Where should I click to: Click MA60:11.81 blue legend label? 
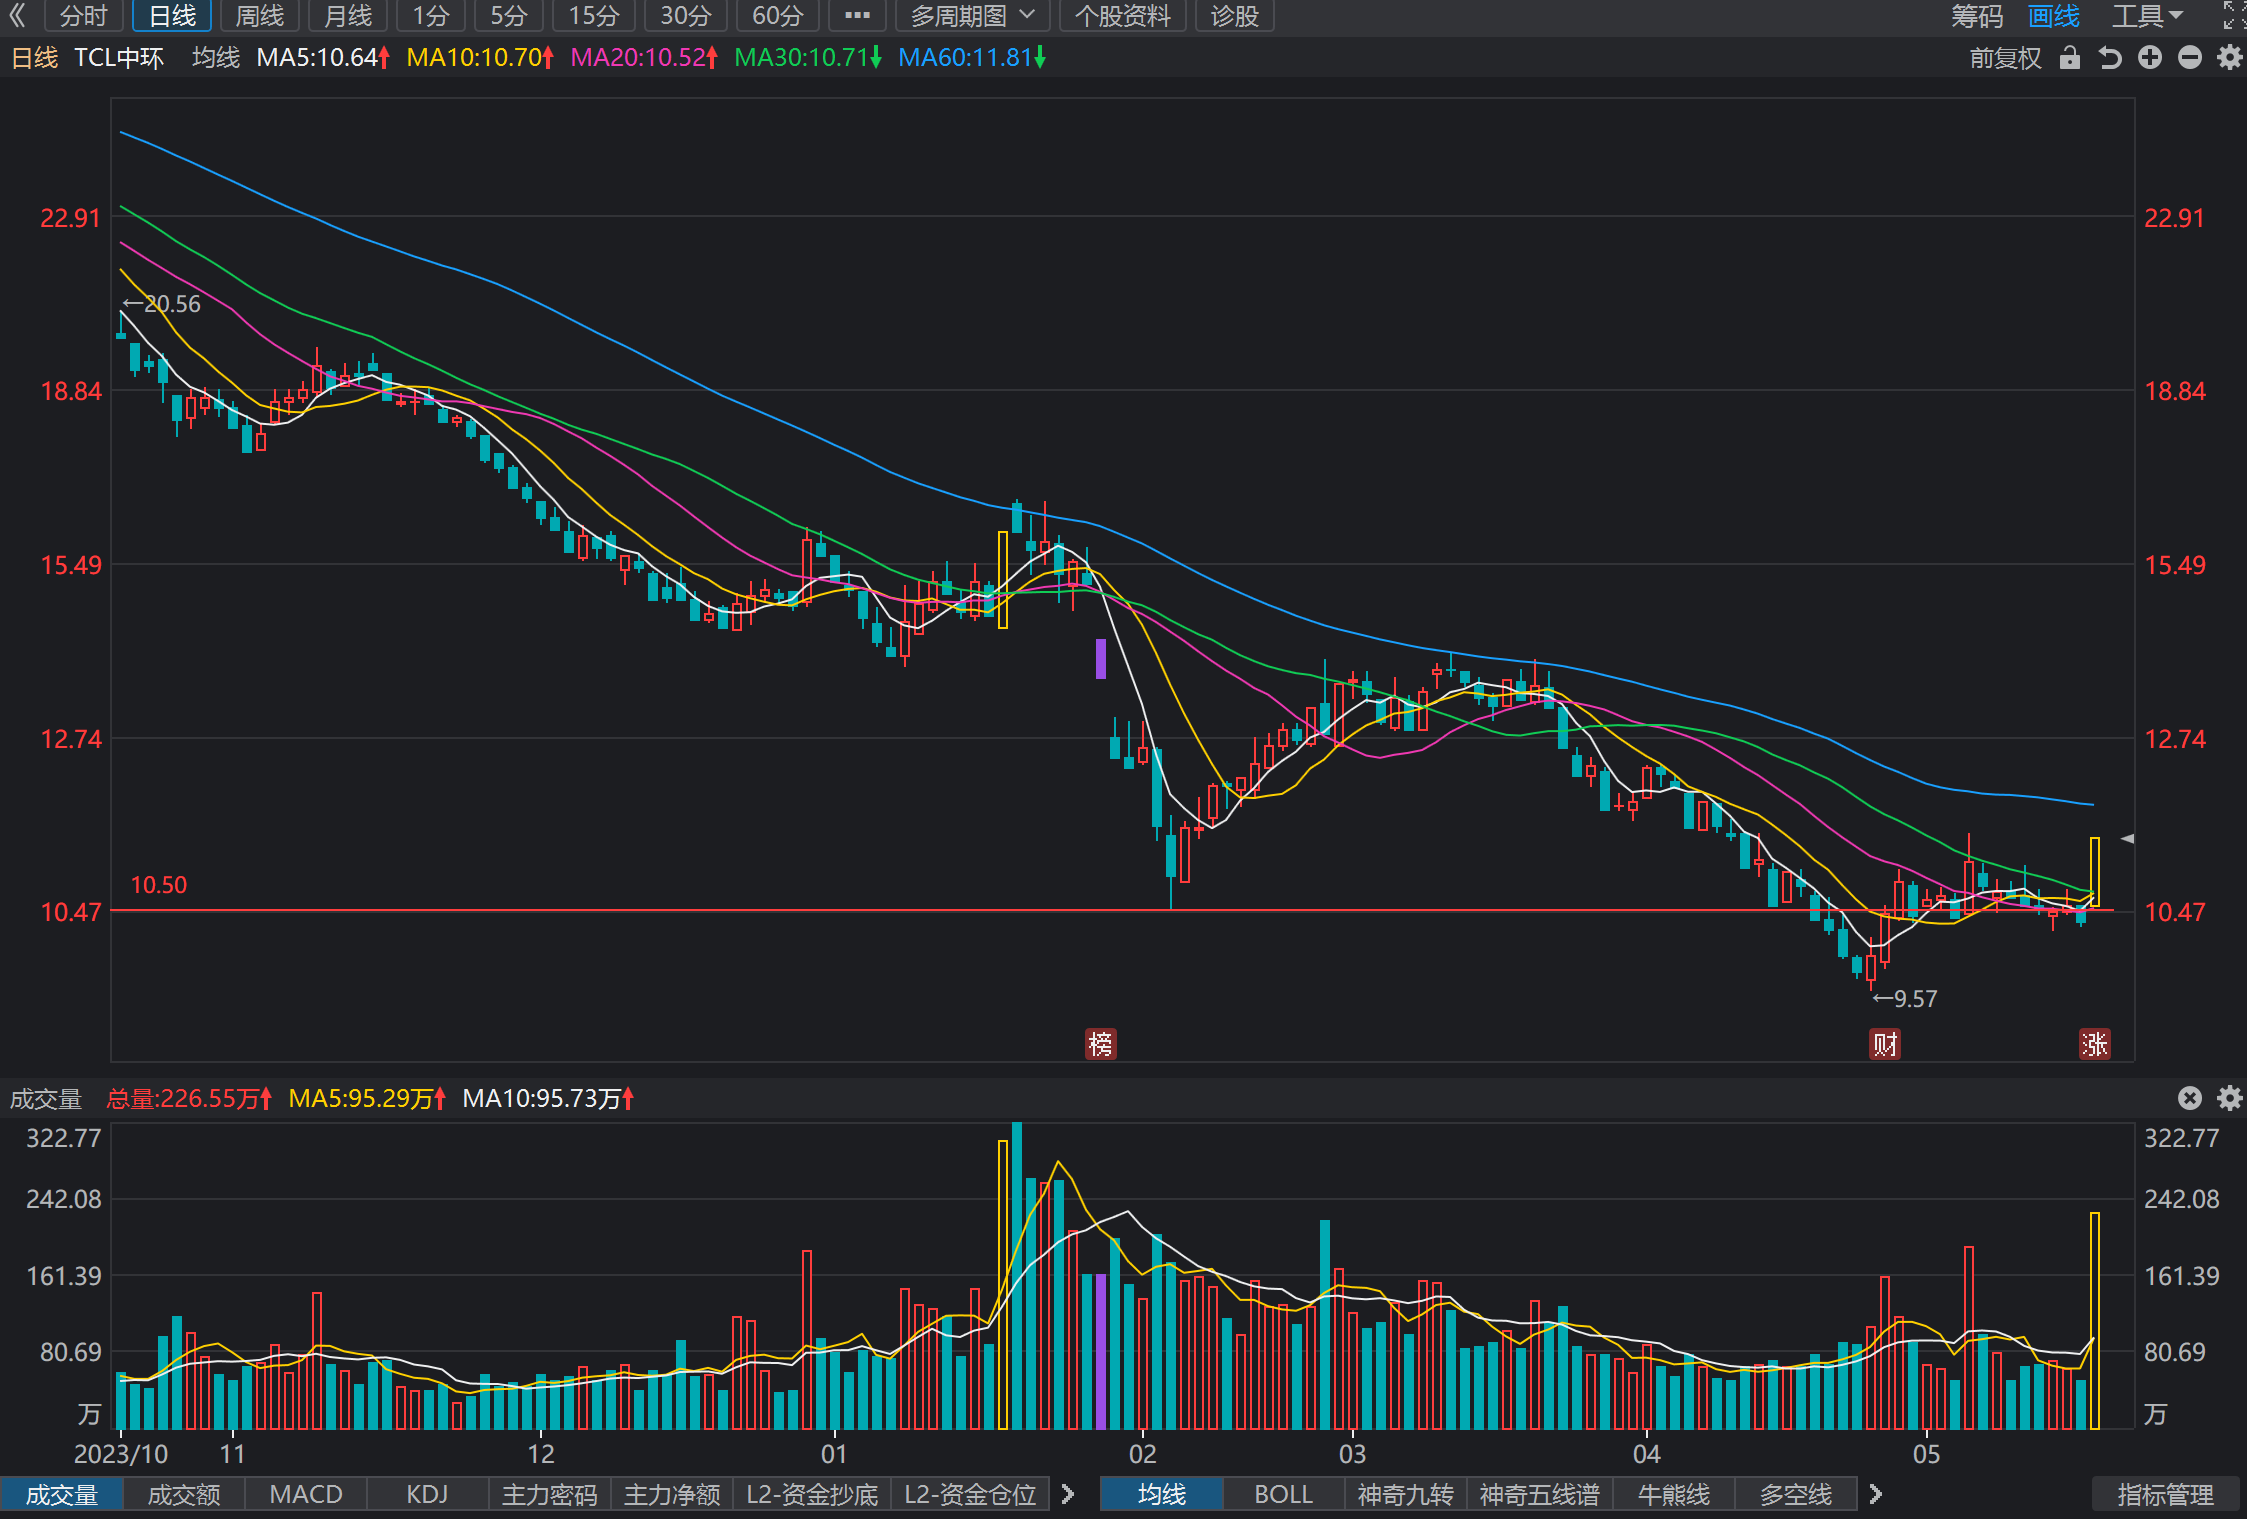[972, 58]
